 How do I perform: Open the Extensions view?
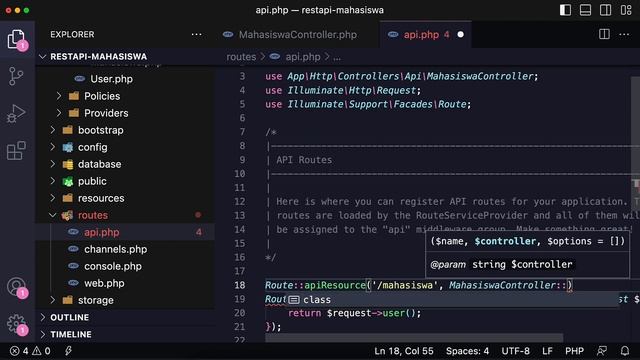point(16,151)
